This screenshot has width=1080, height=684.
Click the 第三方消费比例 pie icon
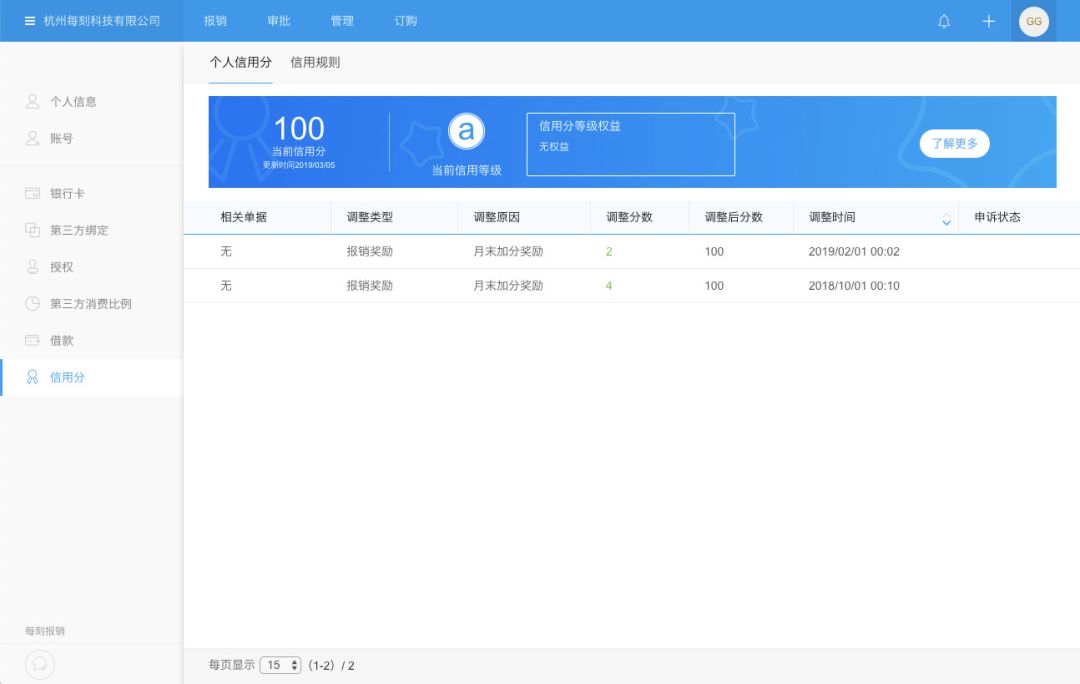32,303
